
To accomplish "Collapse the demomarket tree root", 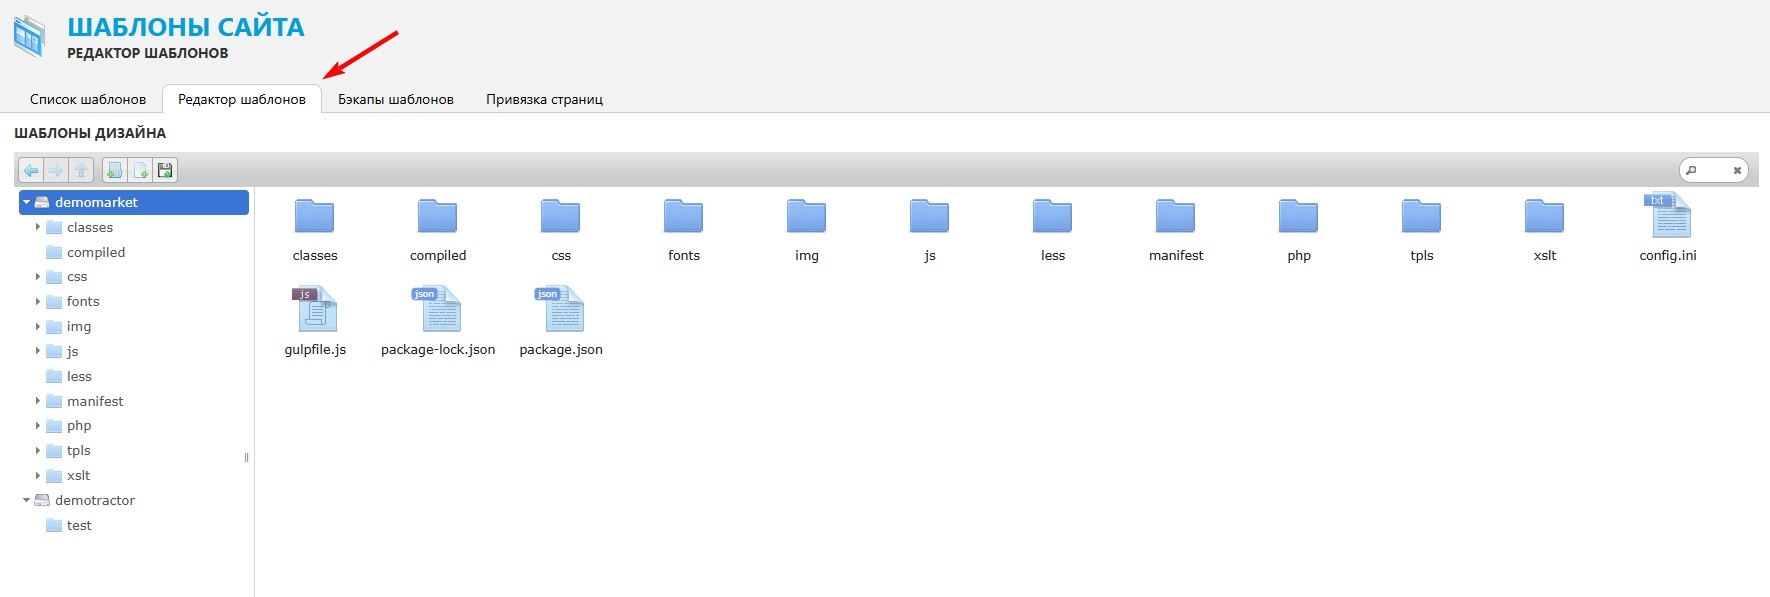I will [26, 202].
